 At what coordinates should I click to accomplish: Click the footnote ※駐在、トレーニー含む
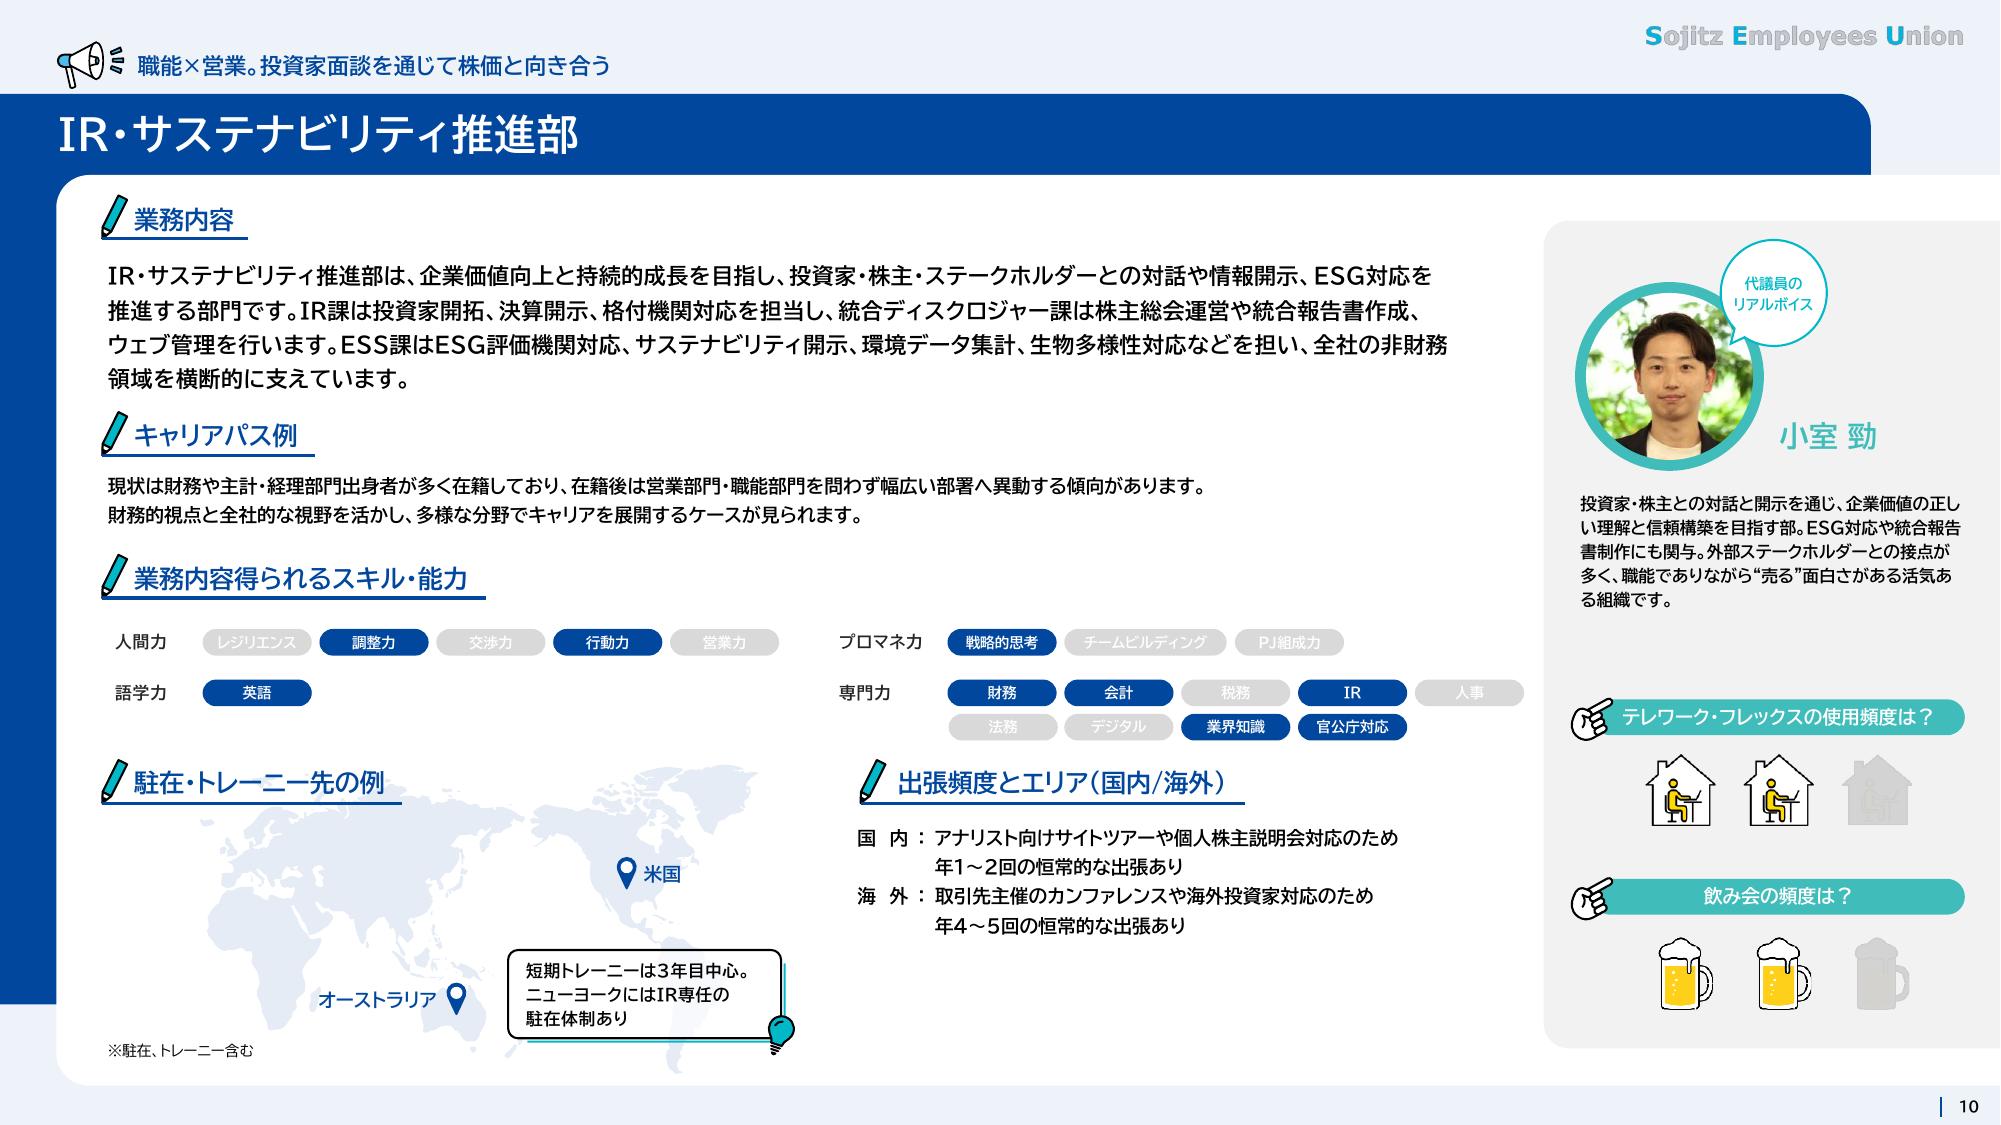[x=181, y=1051]
